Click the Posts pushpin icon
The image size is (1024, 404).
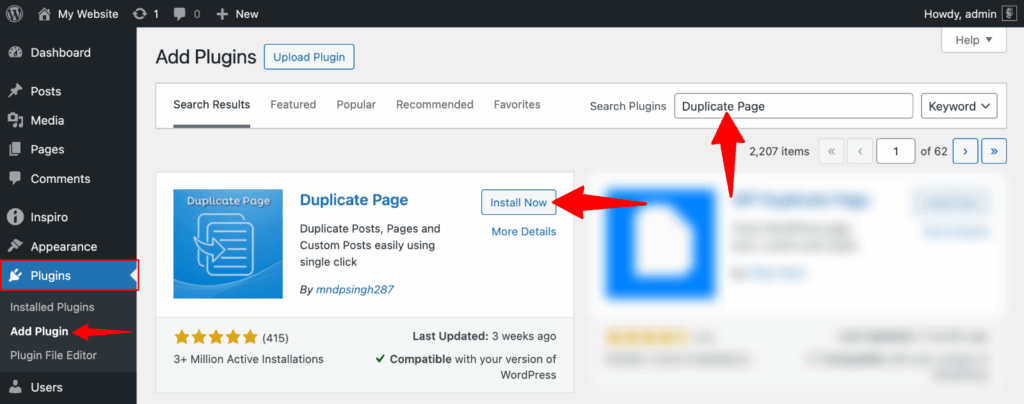point(16,91)
